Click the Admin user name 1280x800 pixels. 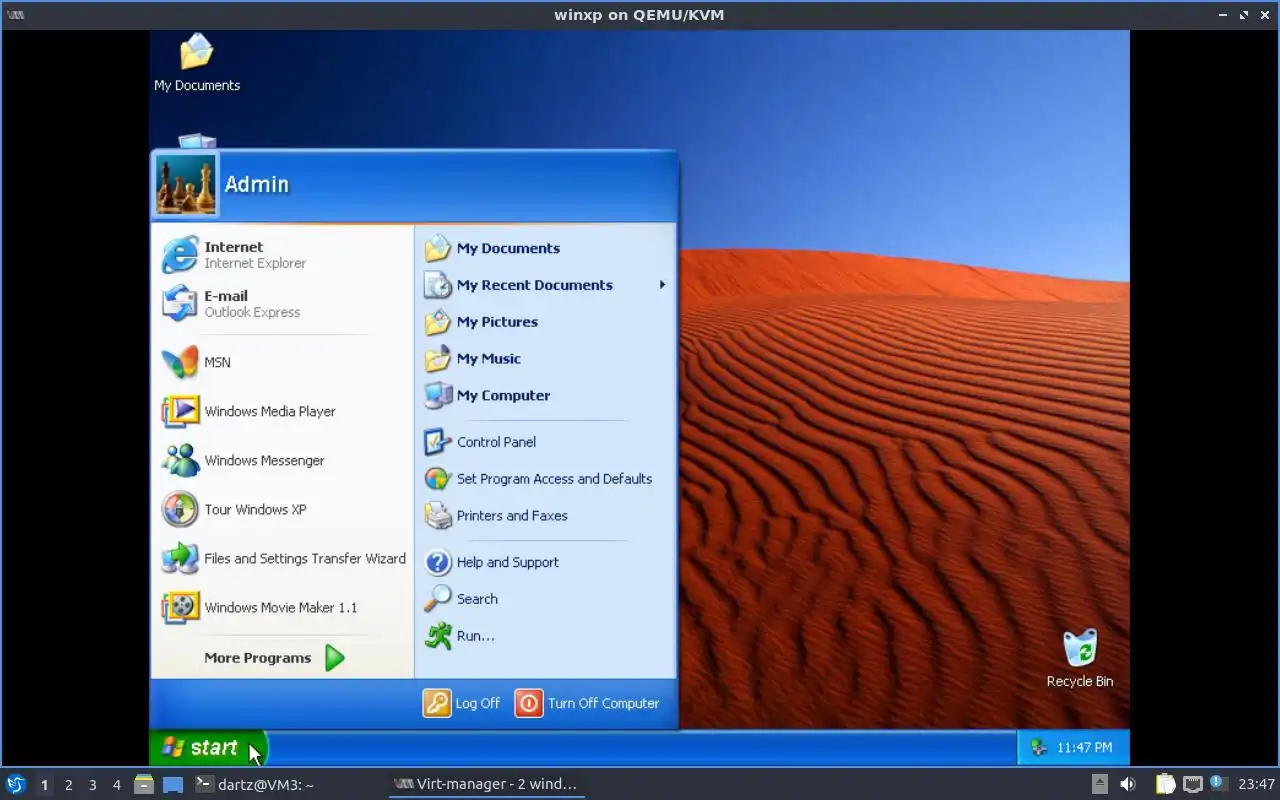257,184
